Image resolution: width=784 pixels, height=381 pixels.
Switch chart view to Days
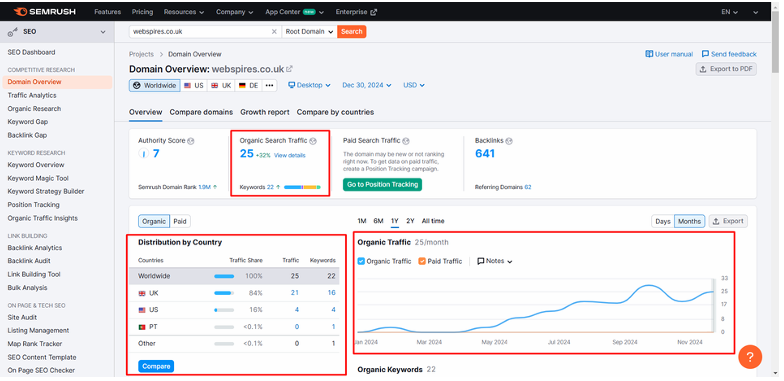click(662, 221)
